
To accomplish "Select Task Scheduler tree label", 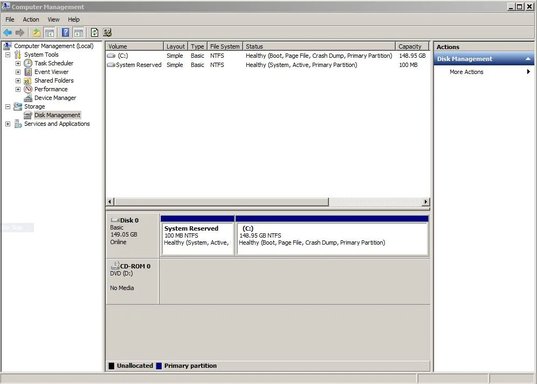I will coord(54,63).
